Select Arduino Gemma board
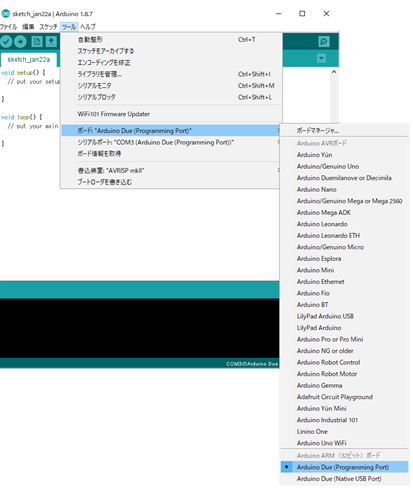The height and width of the screenshot is (488, 413). point(344,385)
